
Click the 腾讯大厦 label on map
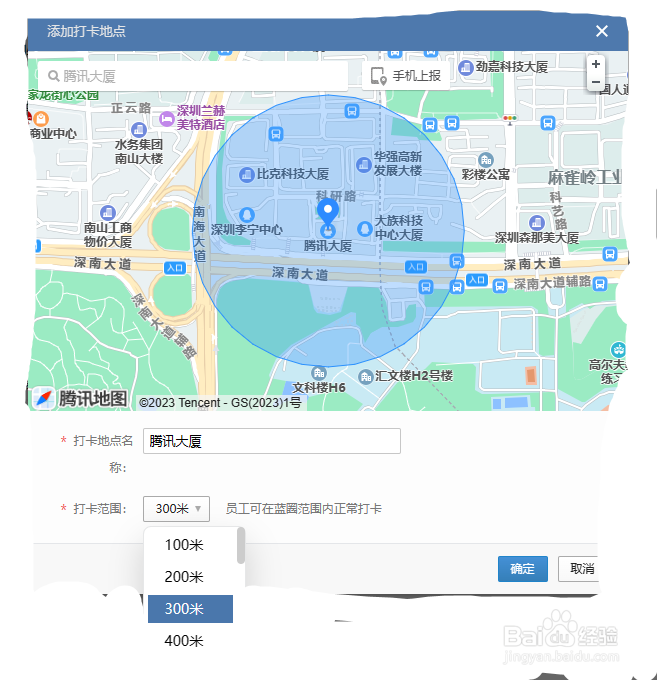(327, 246)
